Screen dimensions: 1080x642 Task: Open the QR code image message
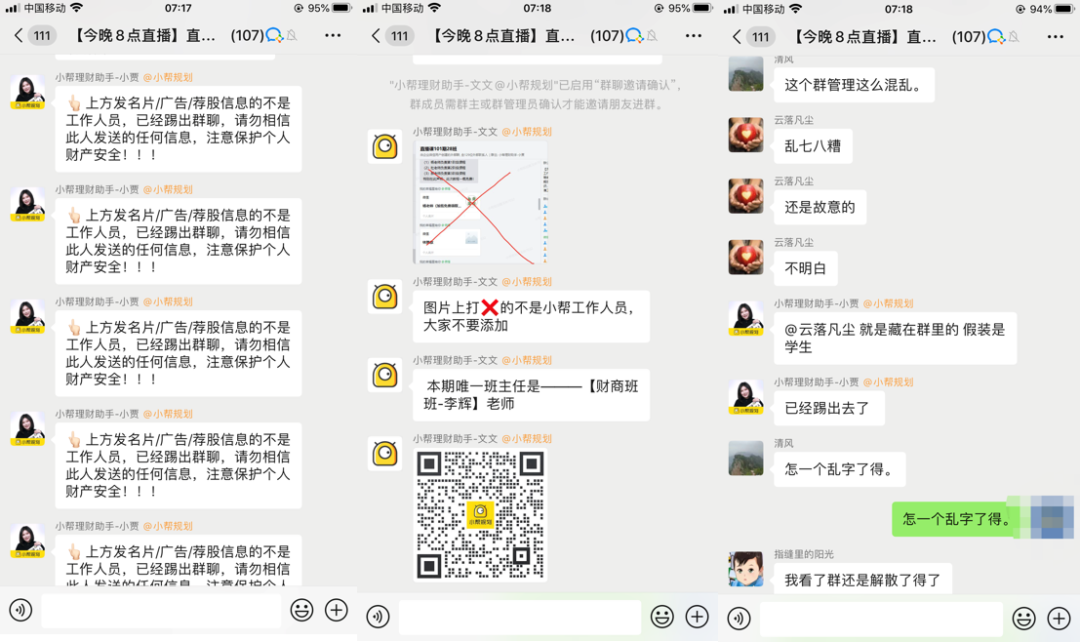coord(481,514)
